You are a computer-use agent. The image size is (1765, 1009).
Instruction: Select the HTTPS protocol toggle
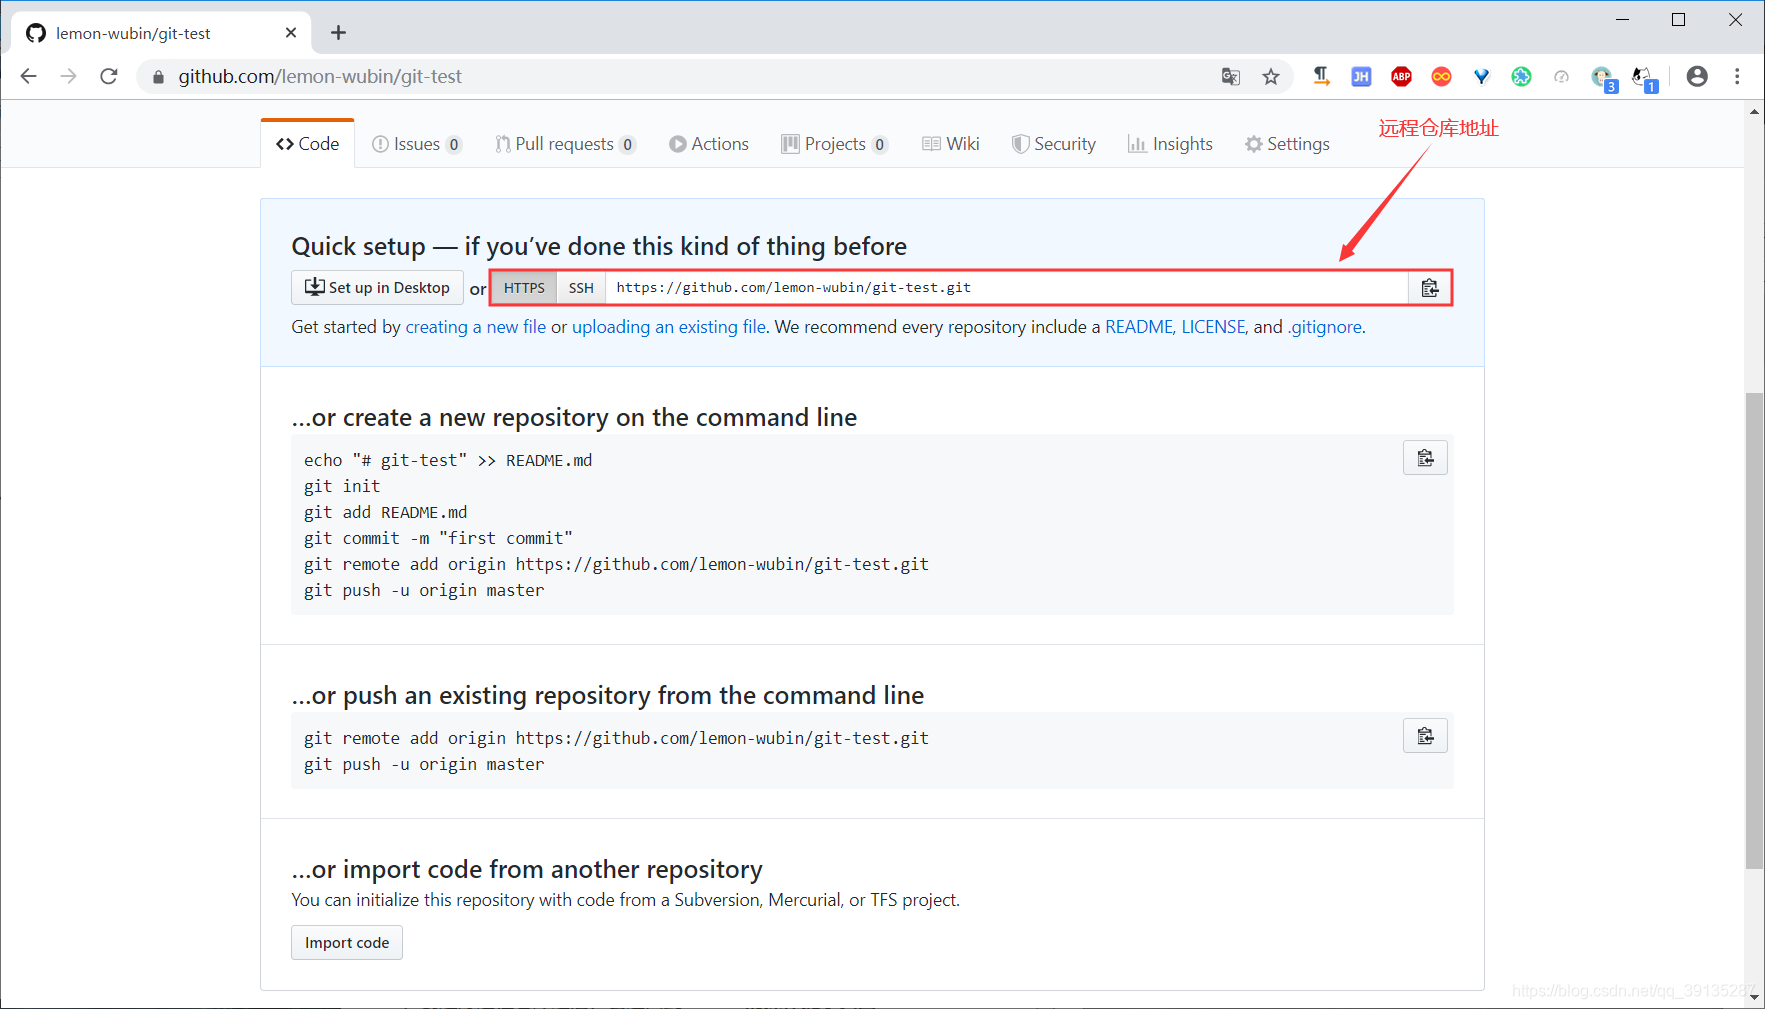524,288
